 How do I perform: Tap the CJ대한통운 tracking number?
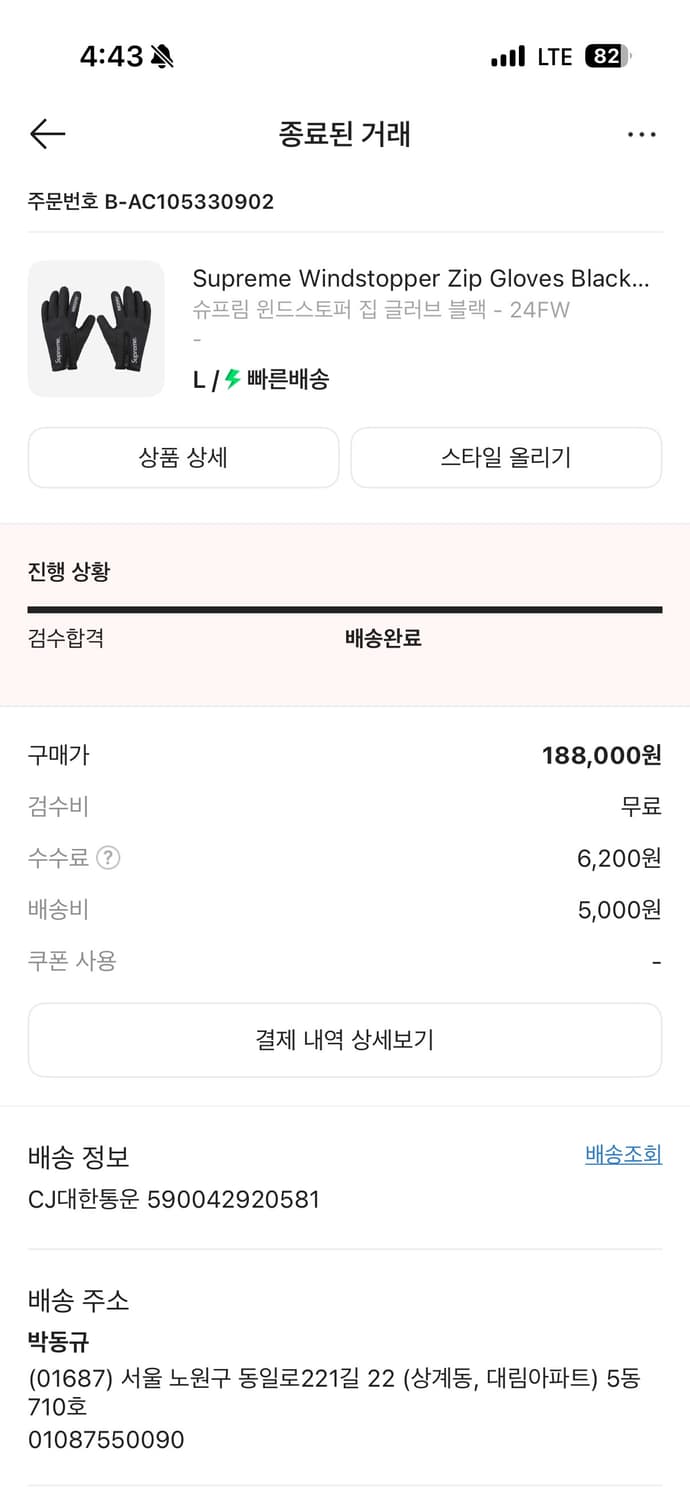point(173,1199)
